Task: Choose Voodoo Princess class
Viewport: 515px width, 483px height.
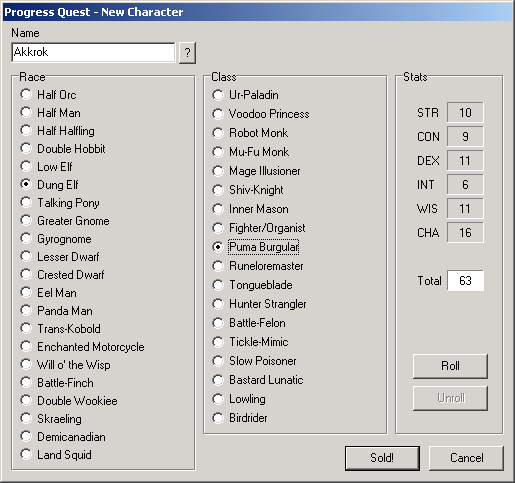Action: [261, 114]
